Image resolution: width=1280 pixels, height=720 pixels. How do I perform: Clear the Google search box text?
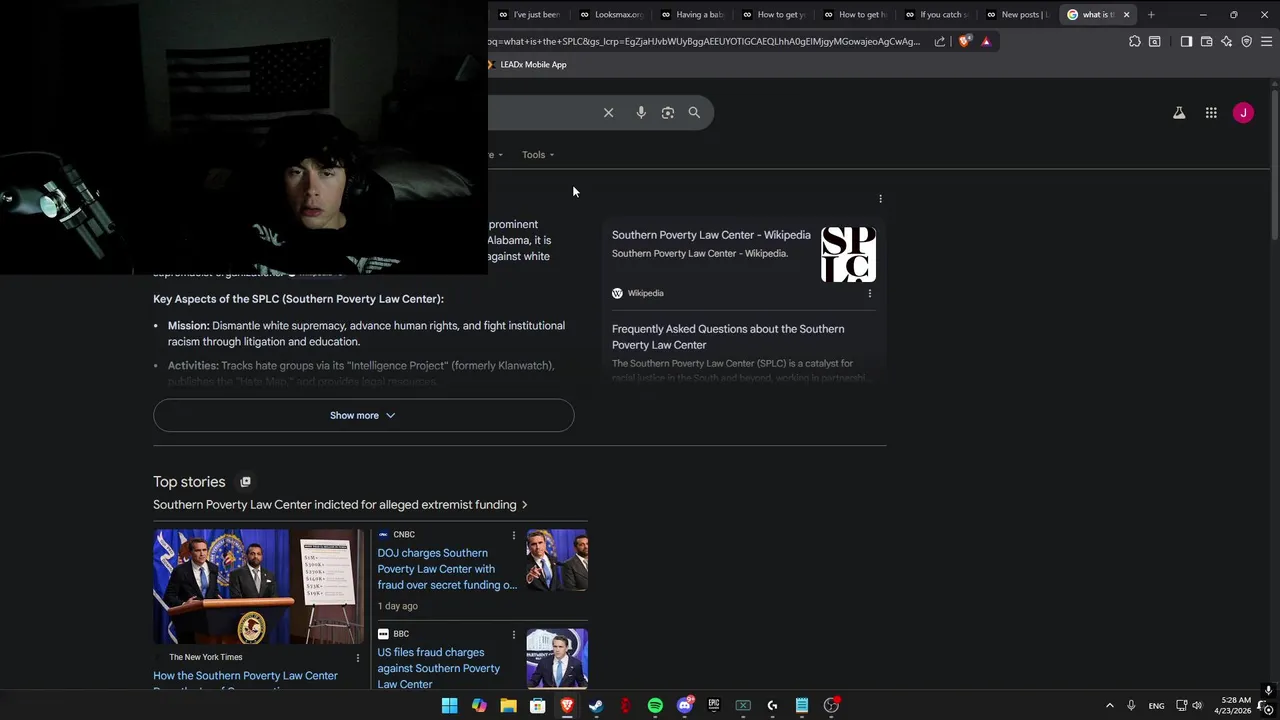608,113
